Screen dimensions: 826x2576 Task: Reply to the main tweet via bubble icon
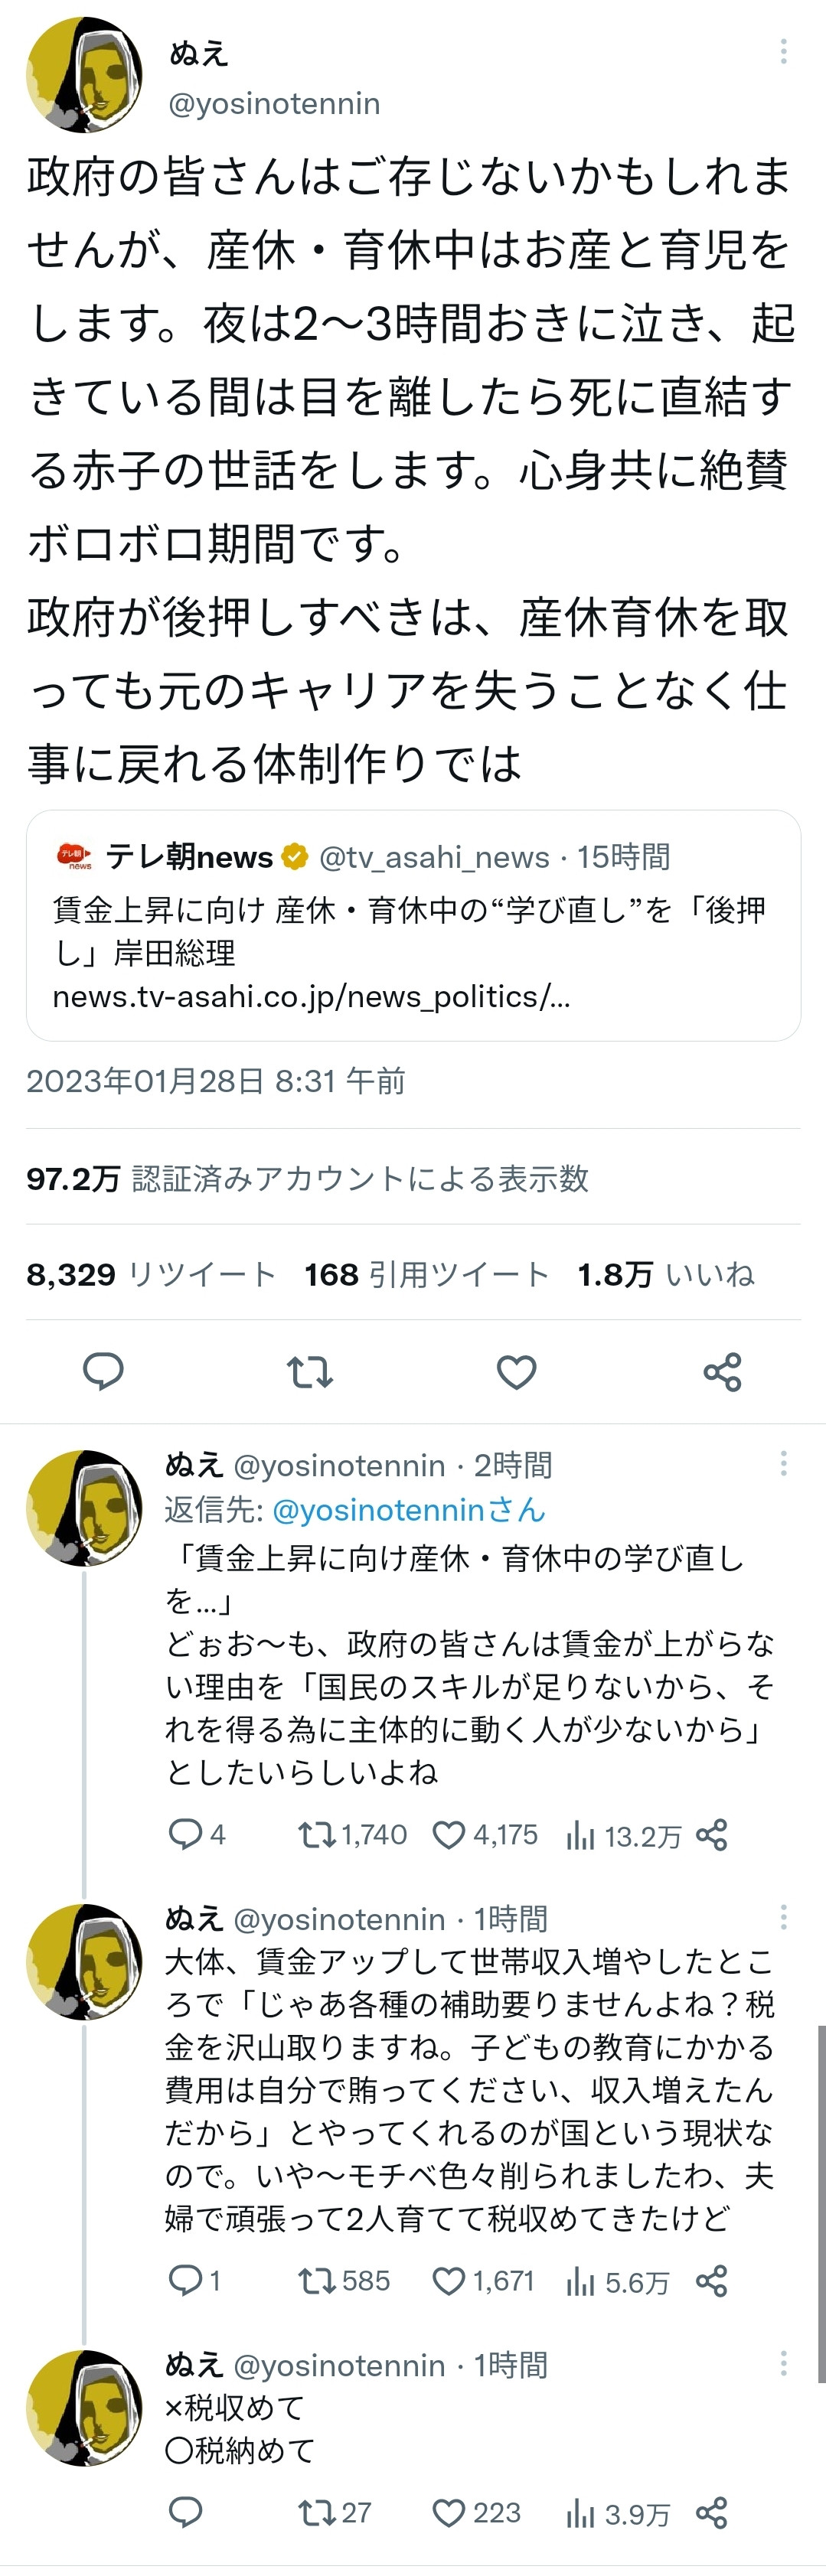102,1371
